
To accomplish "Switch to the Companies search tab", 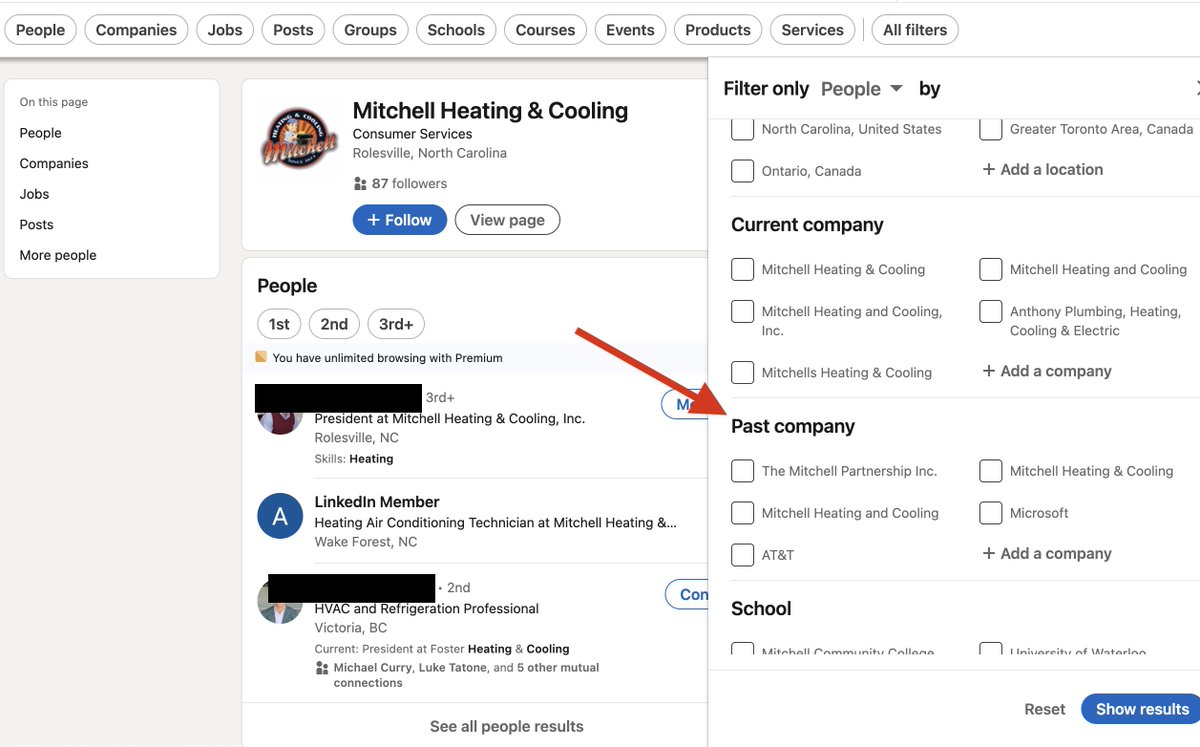I will tap(136, 30).
